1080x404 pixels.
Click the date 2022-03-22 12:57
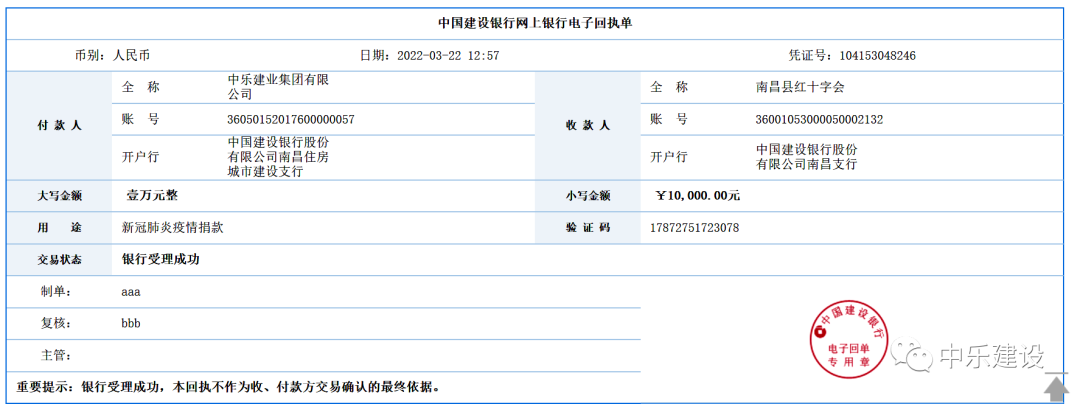point(449,56)
